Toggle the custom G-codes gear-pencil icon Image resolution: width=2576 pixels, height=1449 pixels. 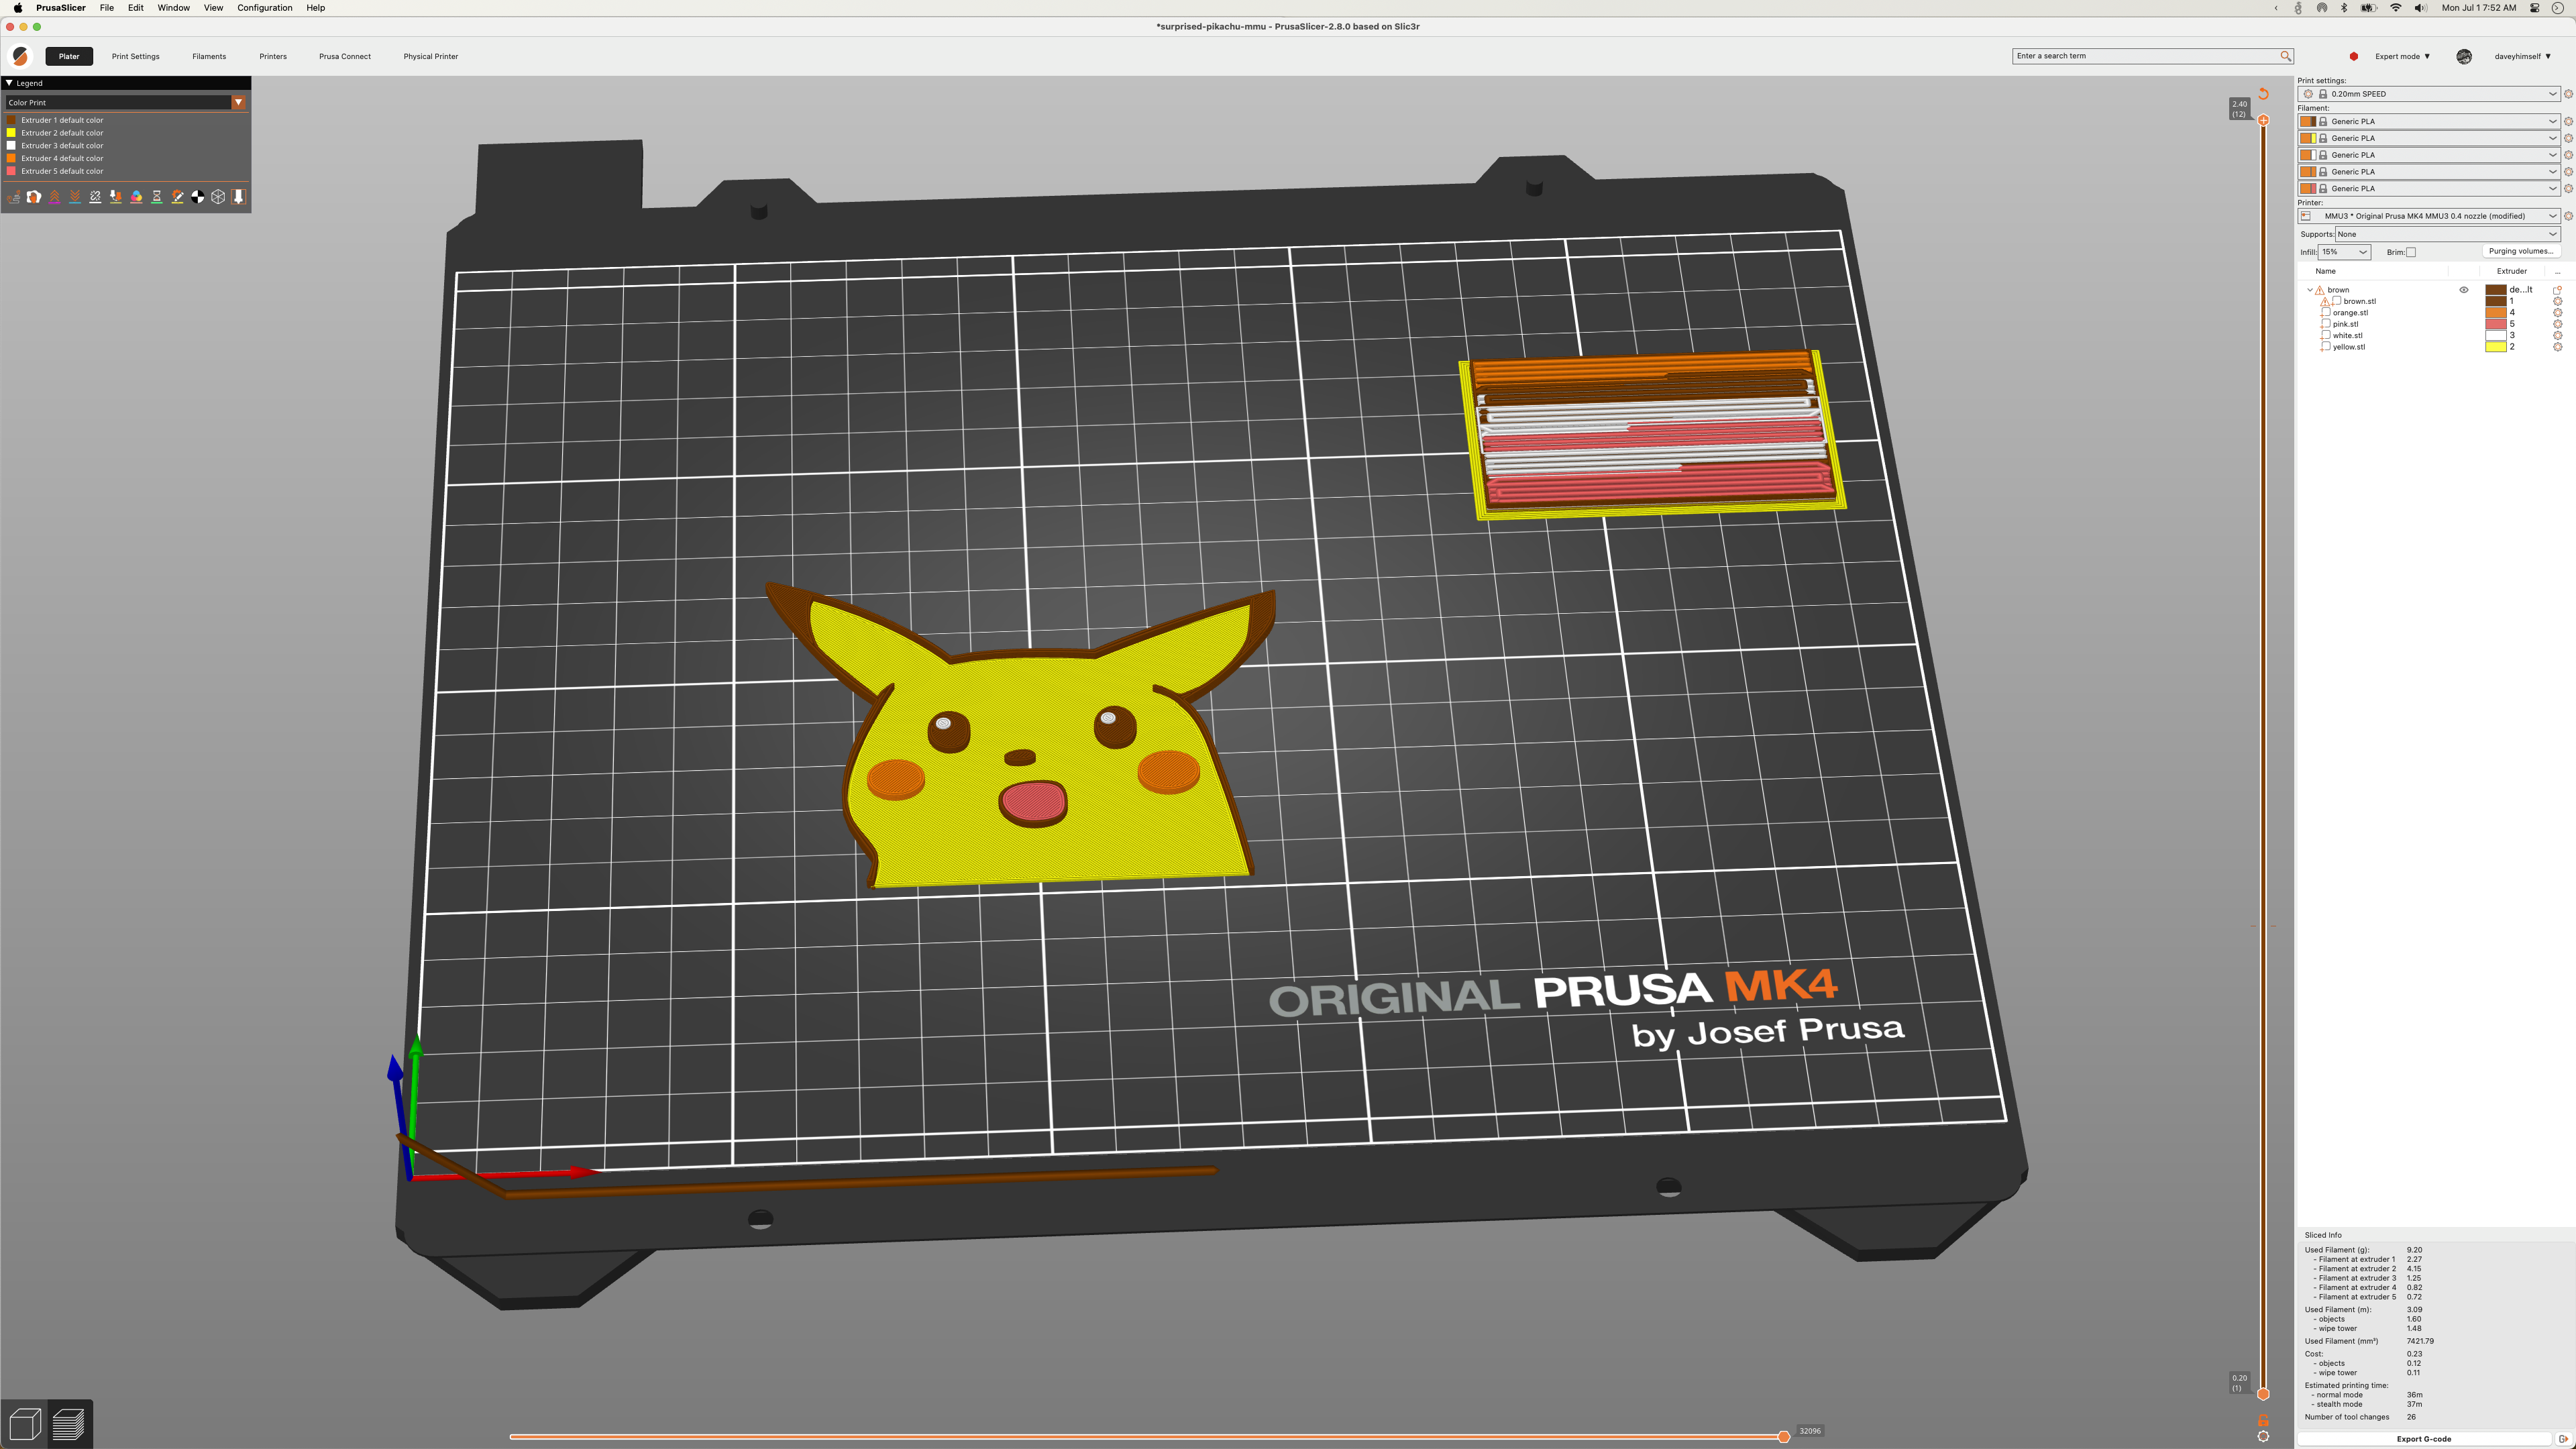pyautogui.click(x=178, y=196)
